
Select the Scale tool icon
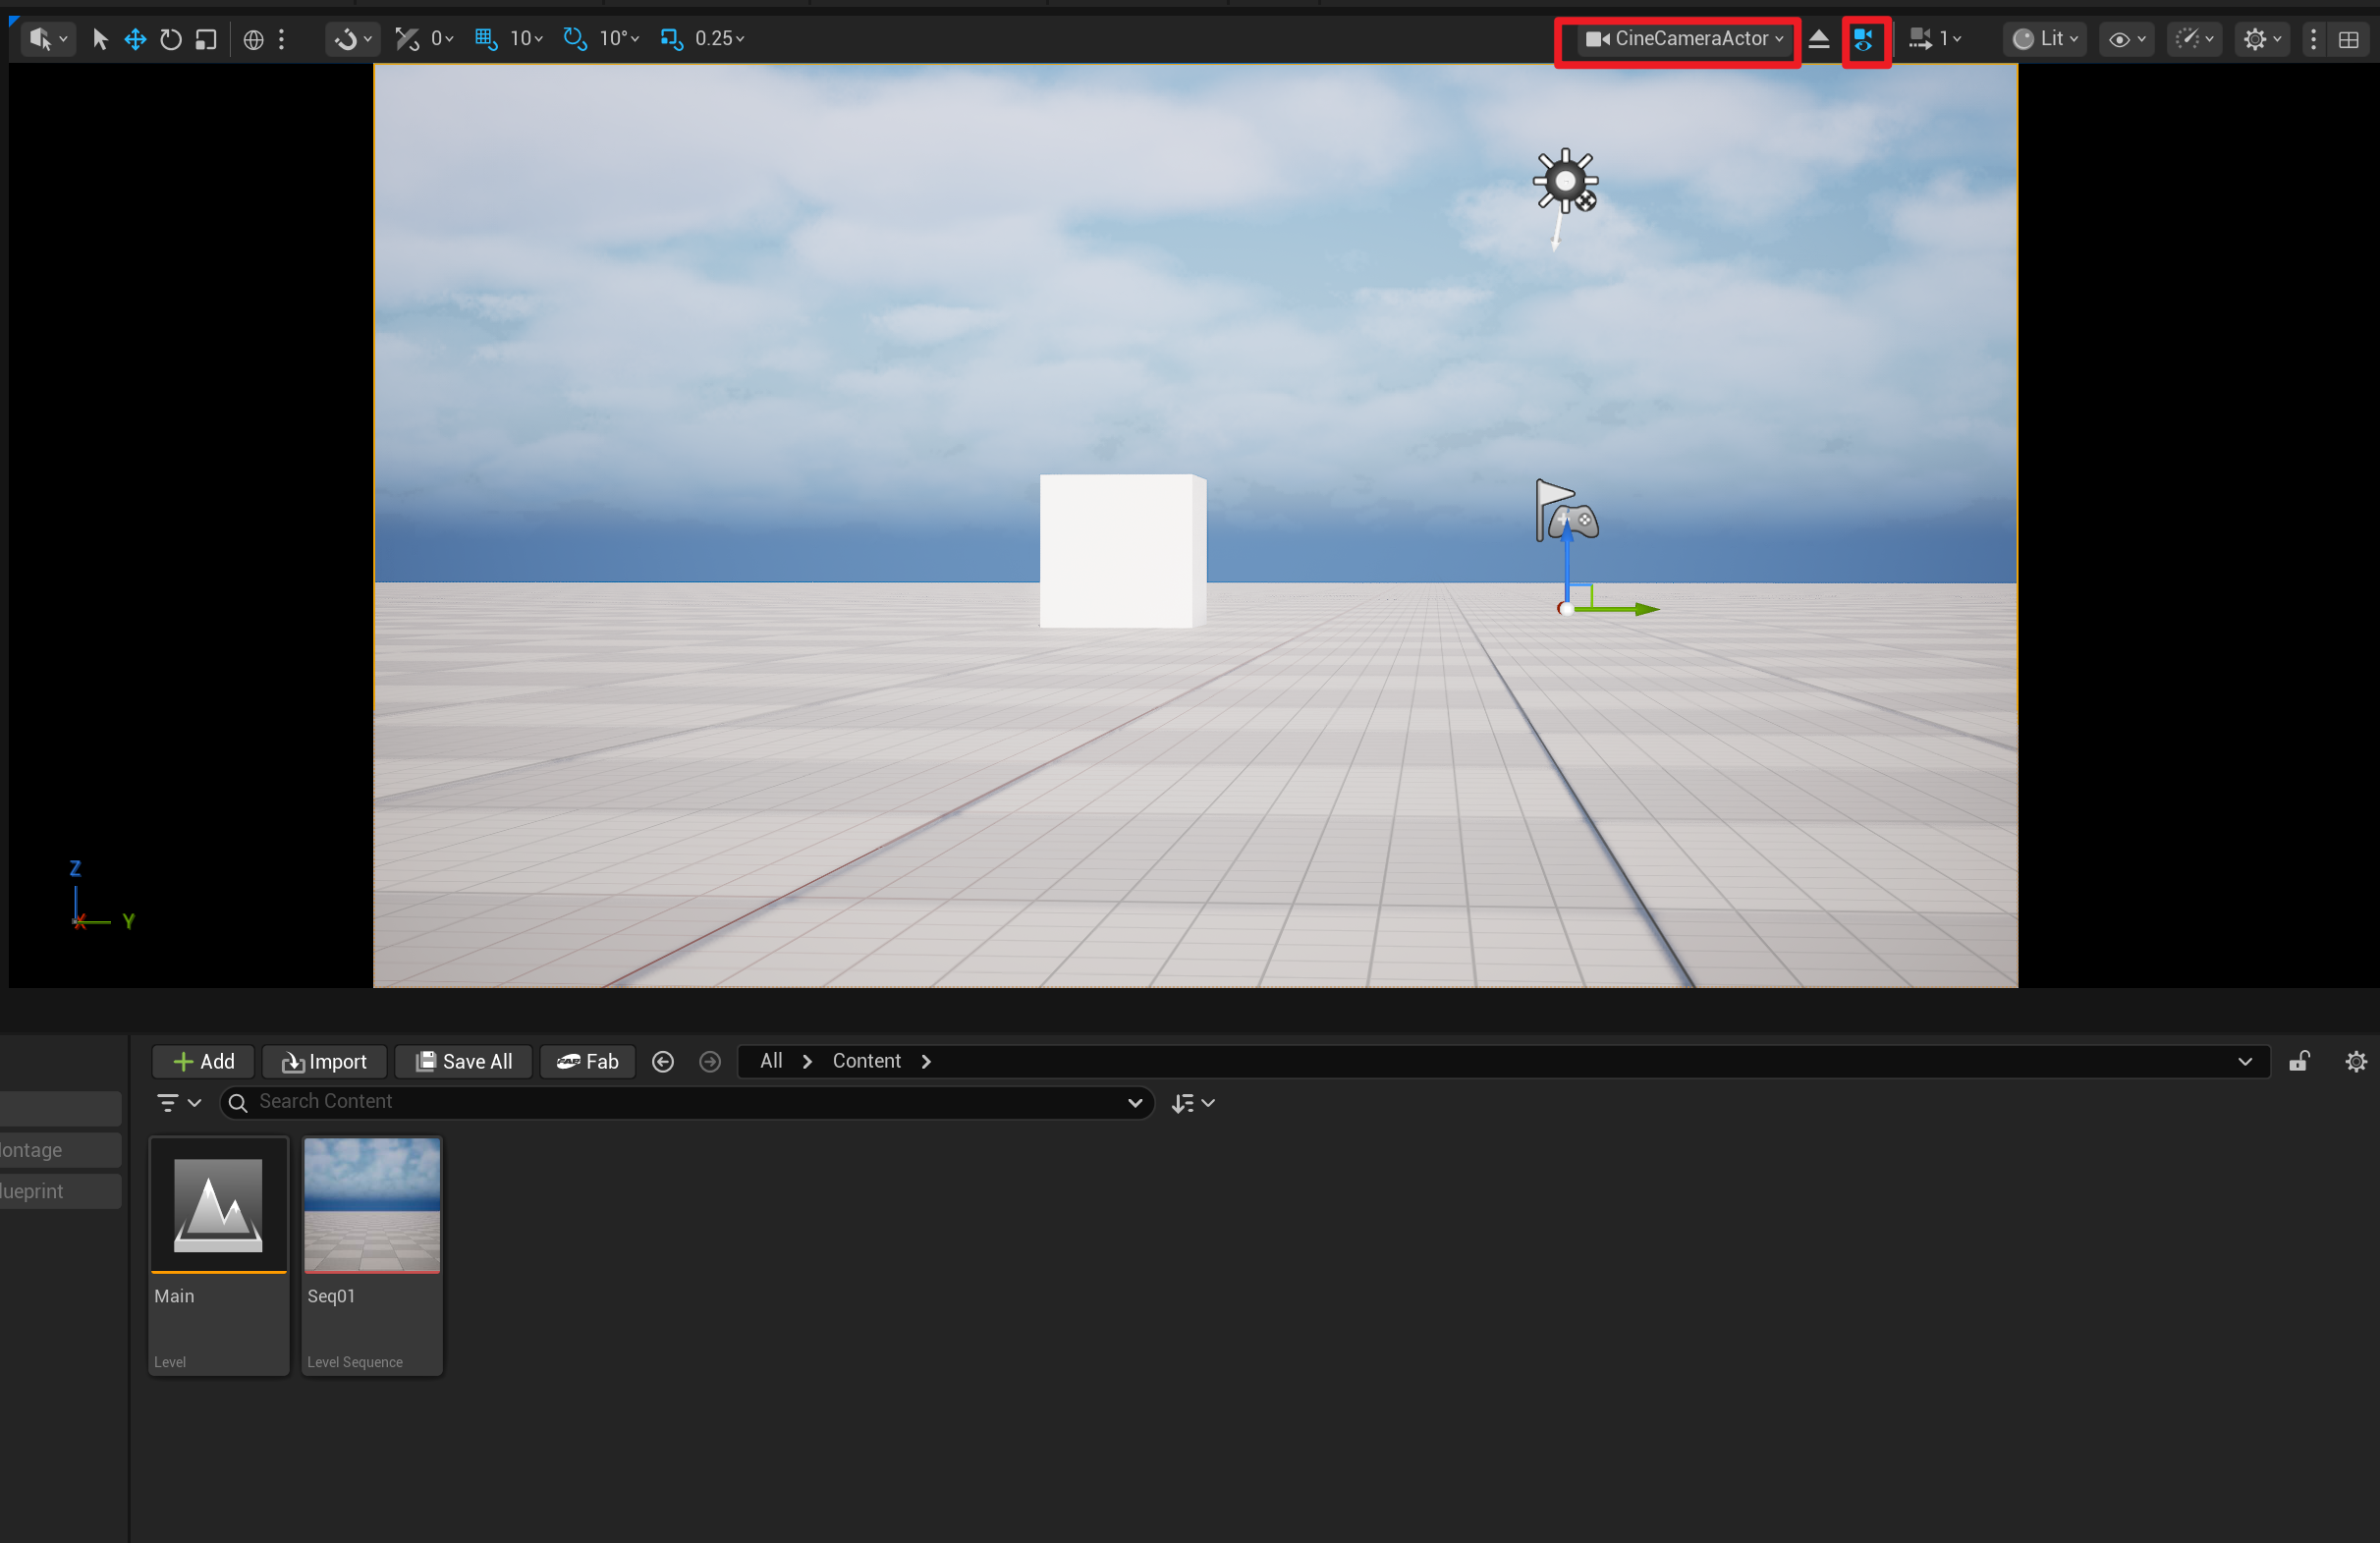(206, 39)
